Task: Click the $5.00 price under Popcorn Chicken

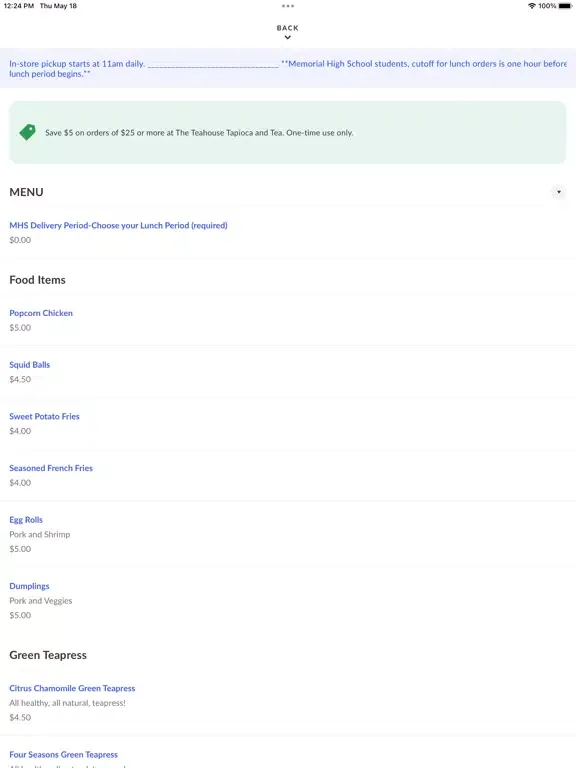Action: point(20,328)
